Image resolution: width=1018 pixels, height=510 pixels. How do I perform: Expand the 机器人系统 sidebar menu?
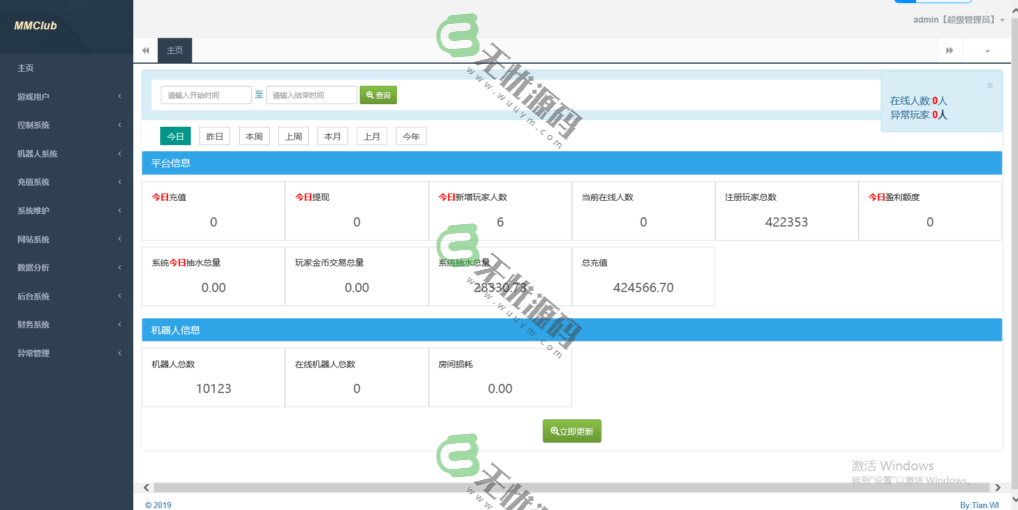click(66, 154)
